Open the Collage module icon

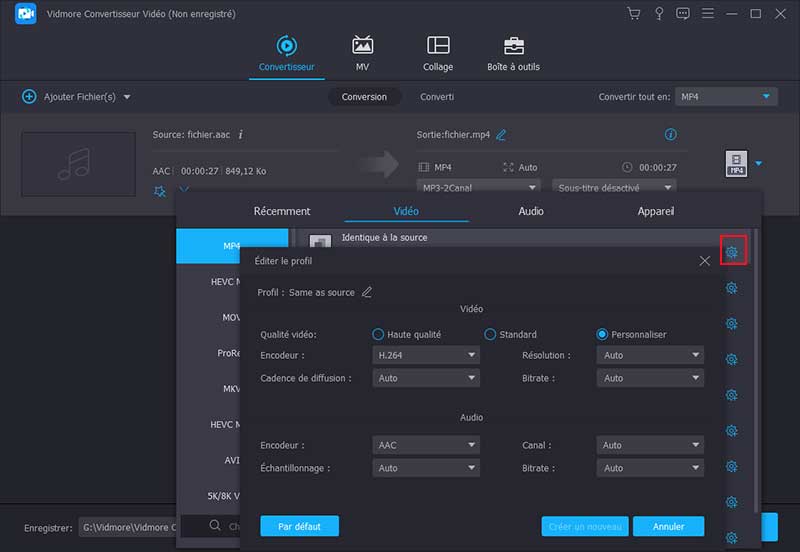pyautogui.click(x=438, y=46)
